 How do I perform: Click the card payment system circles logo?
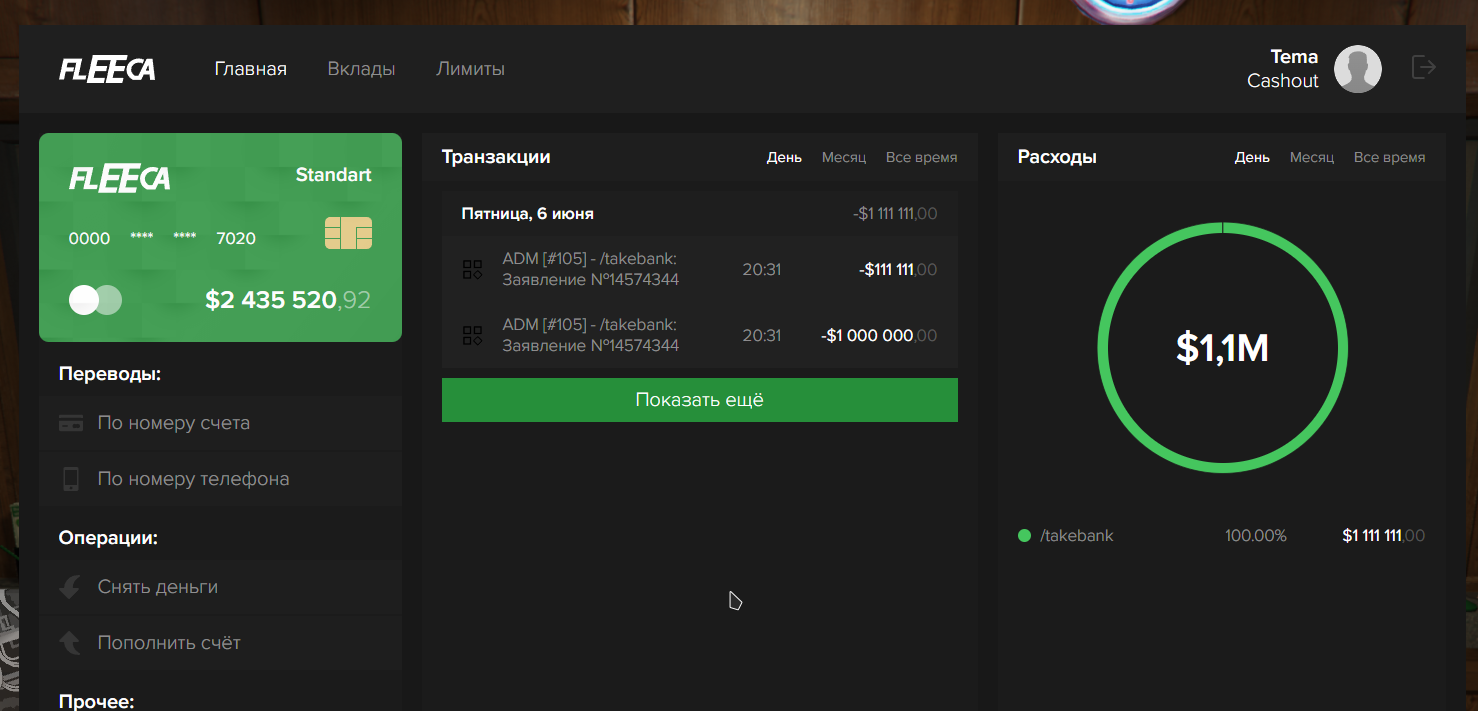95,300
